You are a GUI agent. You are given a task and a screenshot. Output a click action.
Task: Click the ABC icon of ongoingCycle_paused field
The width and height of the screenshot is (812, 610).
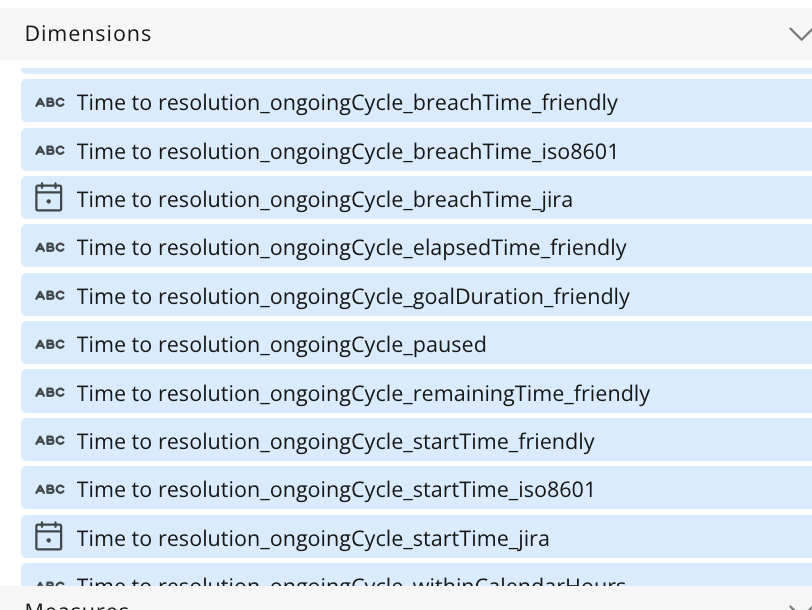pyautogui.click(x=50, y=344)
